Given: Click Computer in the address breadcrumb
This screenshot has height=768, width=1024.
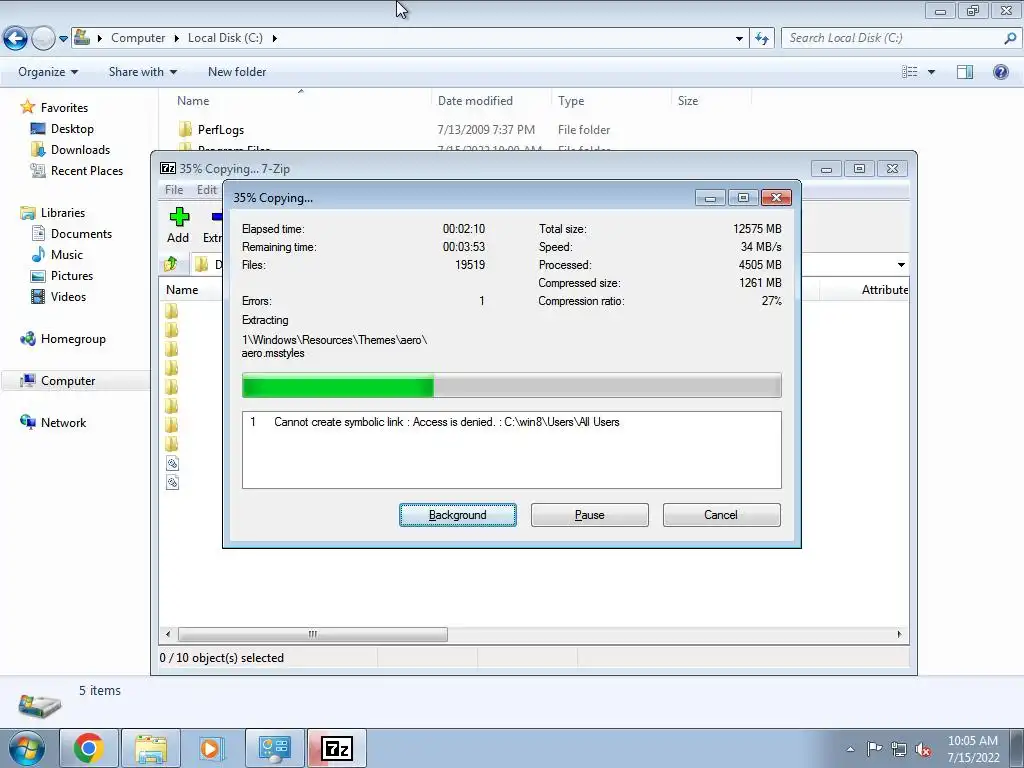Looking at the screenshot, I should point(138,38).
